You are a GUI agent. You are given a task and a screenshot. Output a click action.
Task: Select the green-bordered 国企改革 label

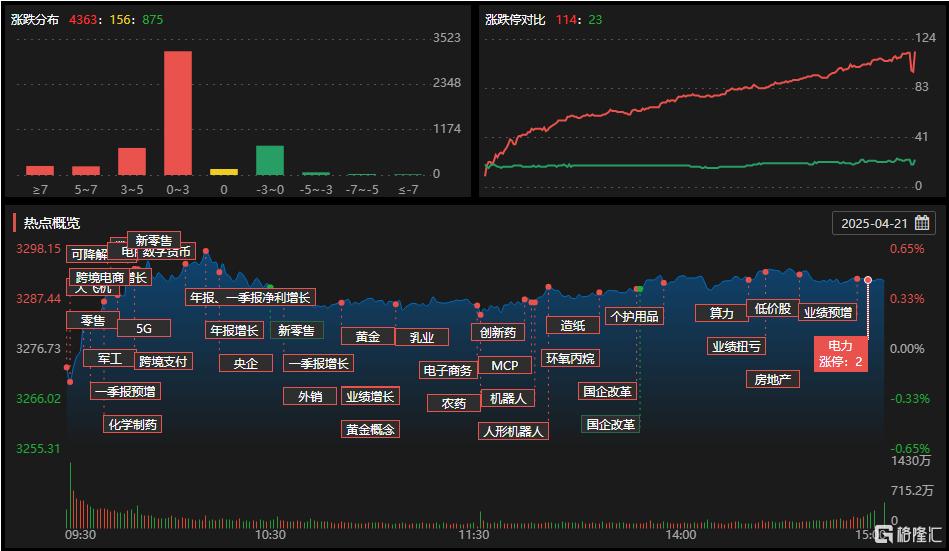click(611, 424)
